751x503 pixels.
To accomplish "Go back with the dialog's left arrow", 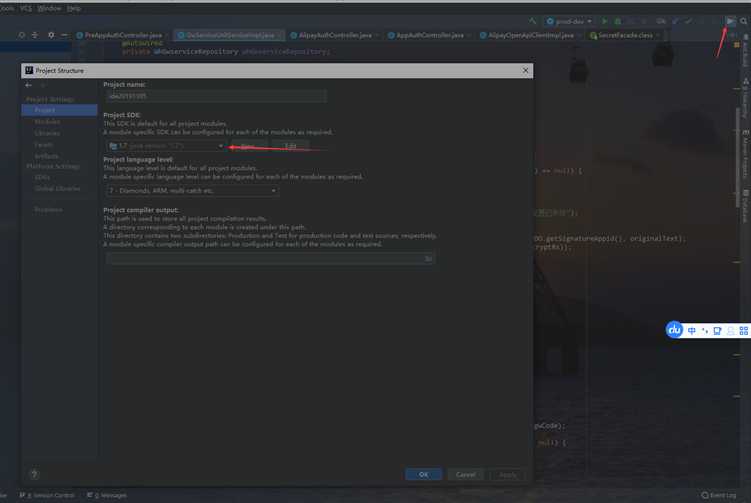I will tap(29, 85).
